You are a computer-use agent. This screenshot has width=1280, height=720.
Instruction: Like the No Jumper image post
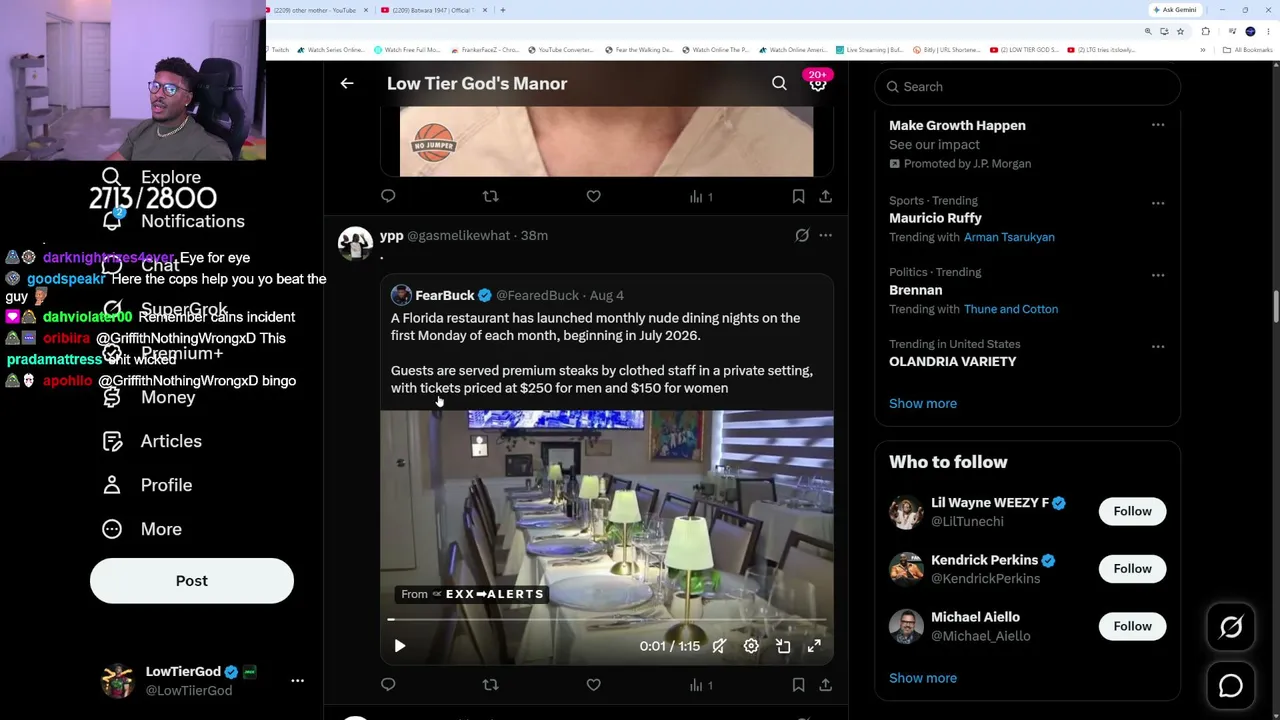click(593, 197)
